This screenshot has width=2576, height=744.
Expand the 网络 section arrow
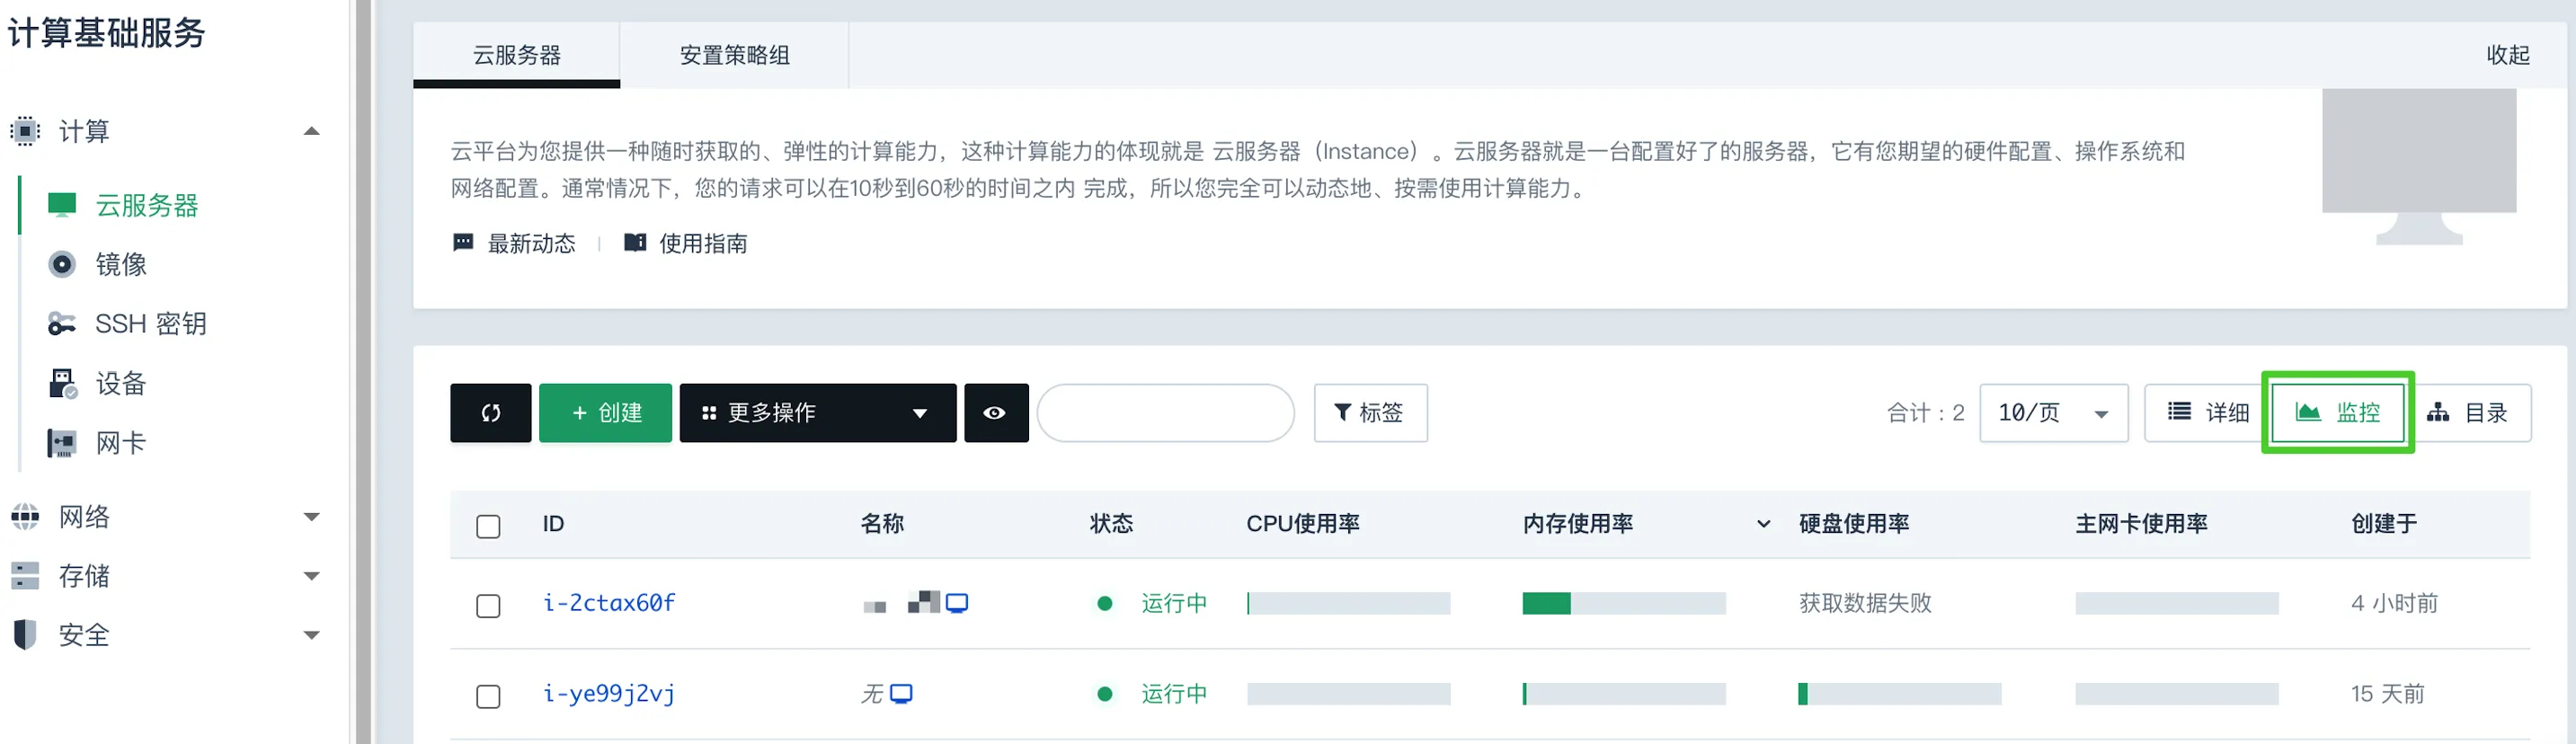pos(312,517)
